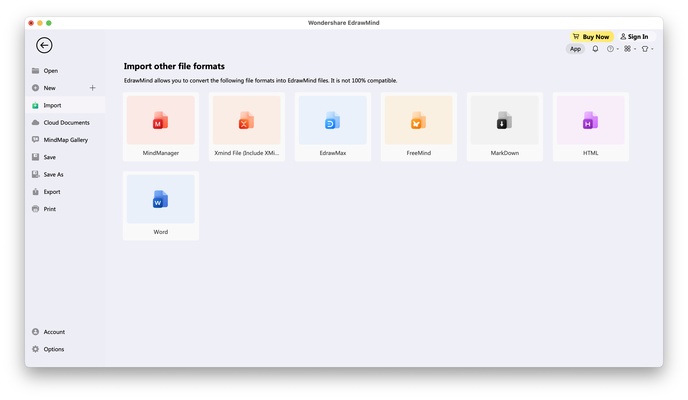
Task: Click the gallery icon beside MindMap Gallery
Action: pos(36,139)
